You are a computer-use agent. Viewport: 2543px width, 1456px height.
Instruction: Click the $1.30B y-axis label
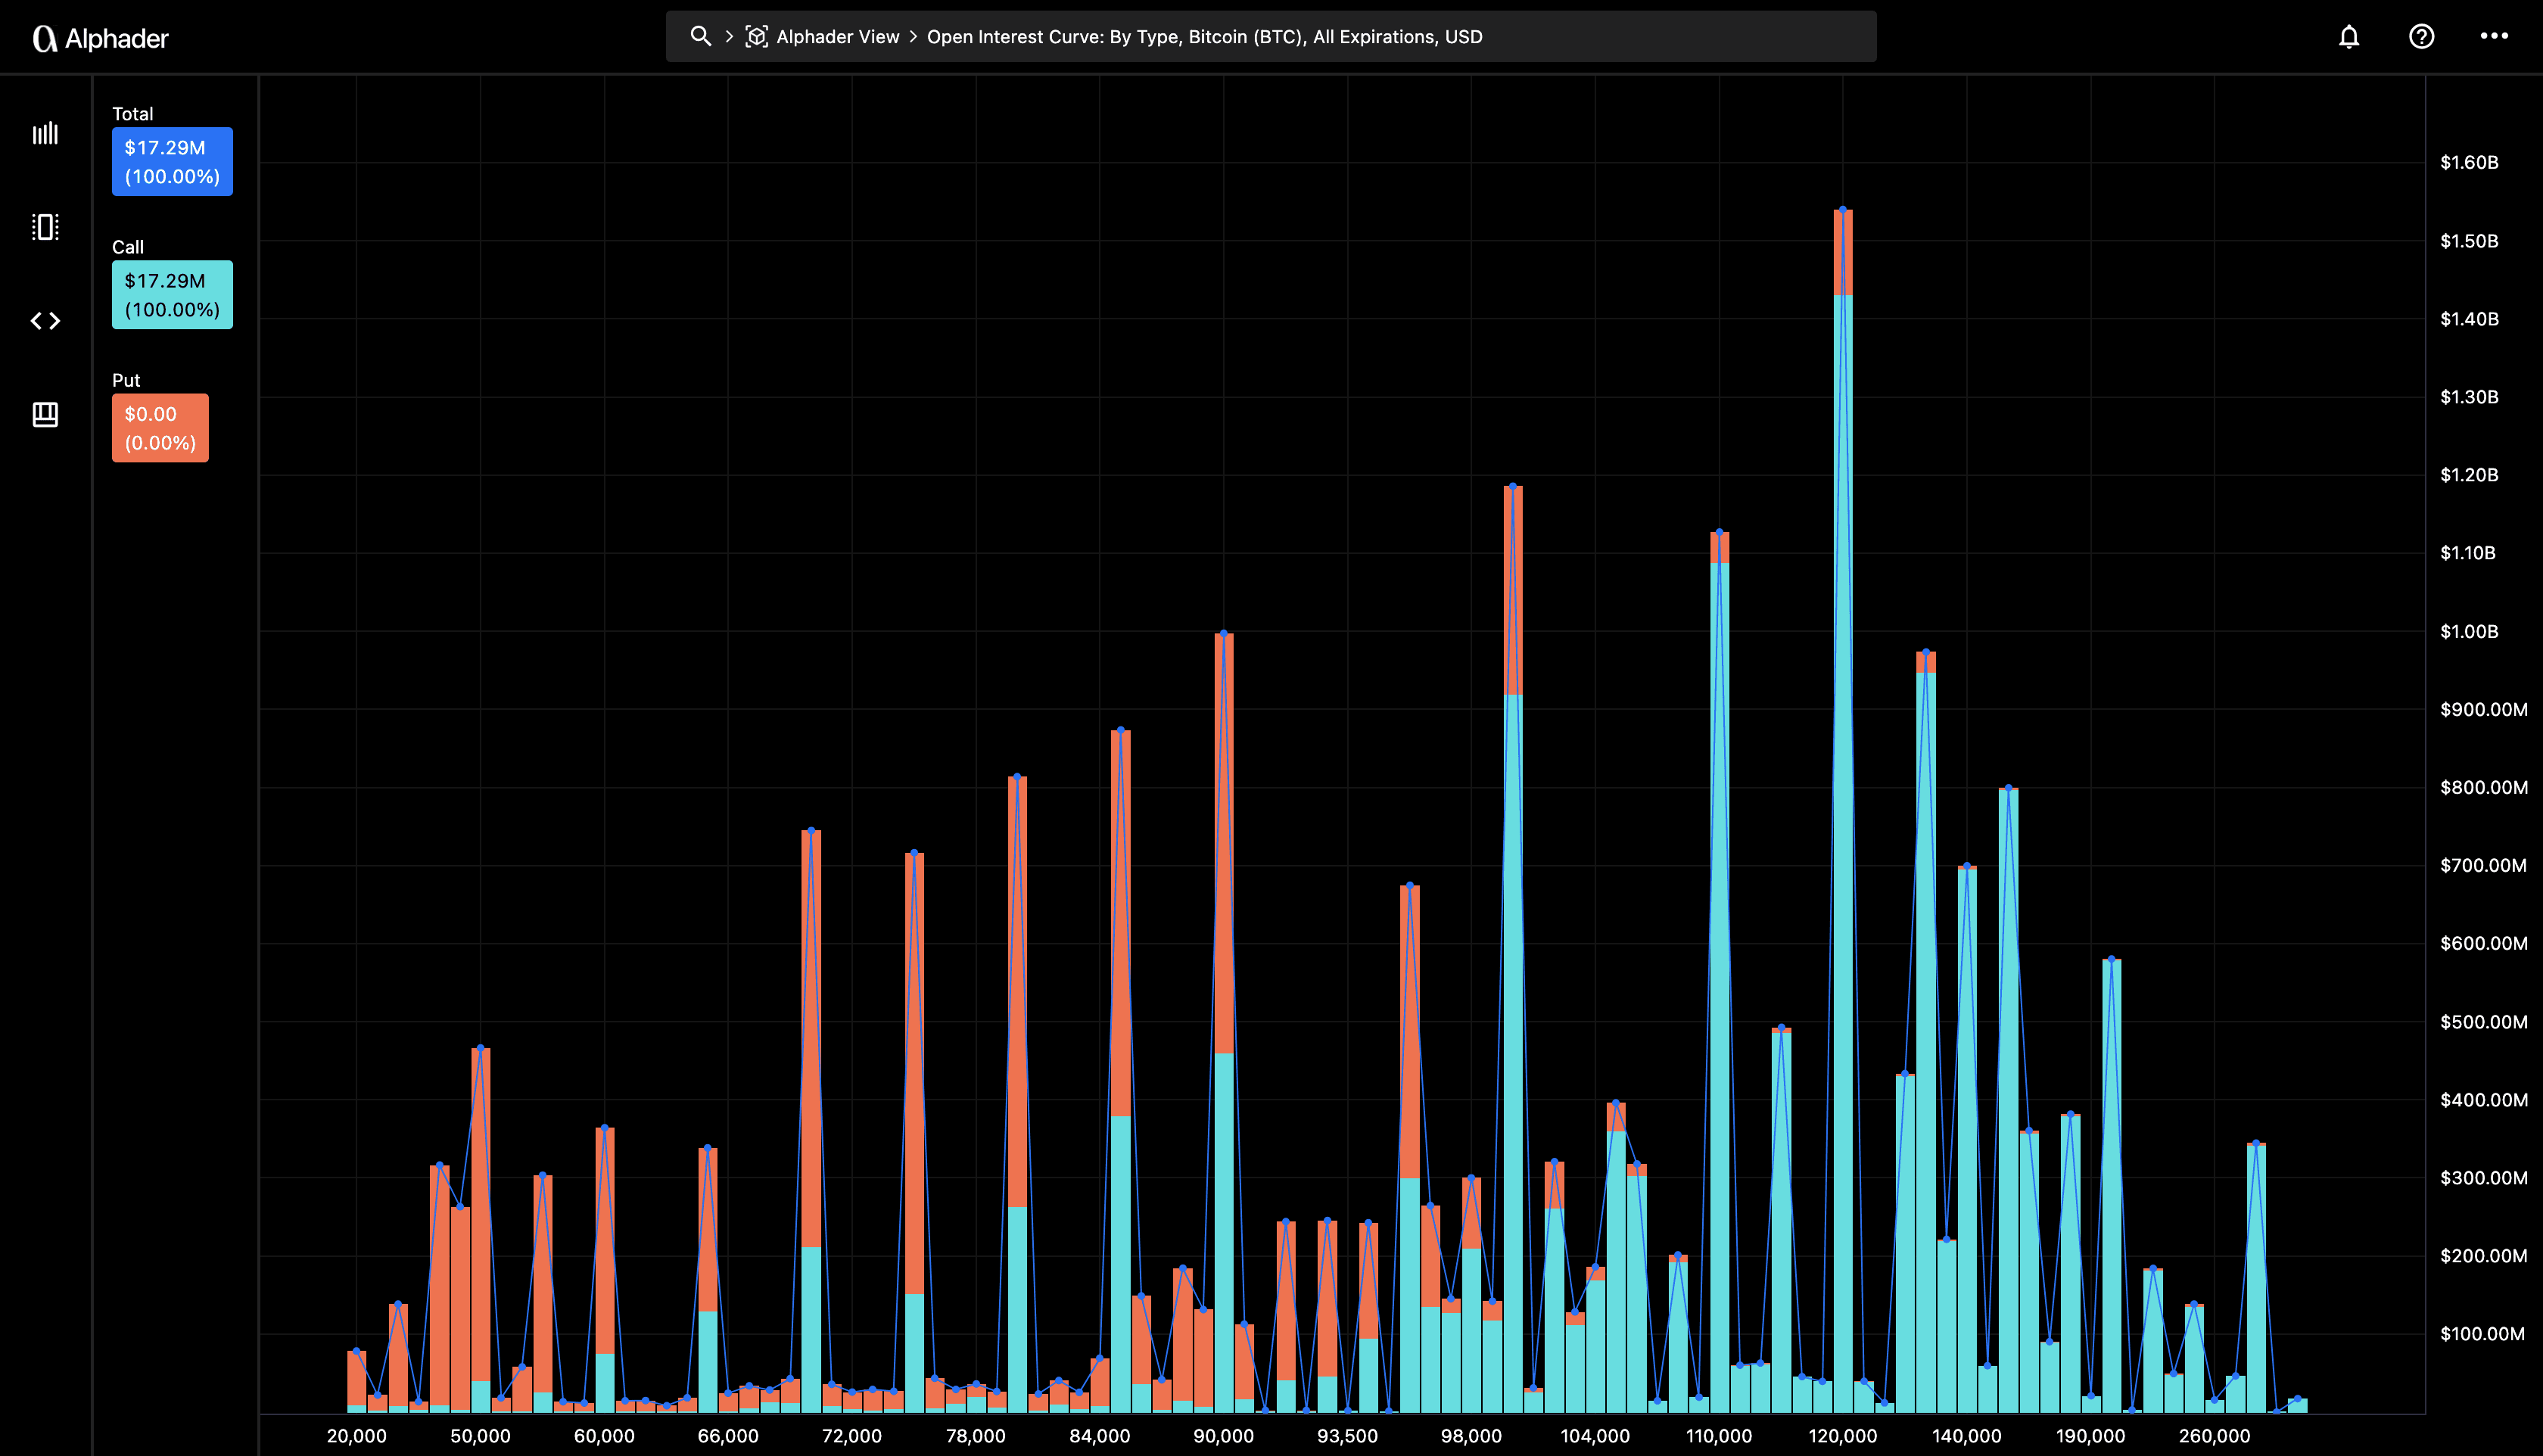[2469, 397]
